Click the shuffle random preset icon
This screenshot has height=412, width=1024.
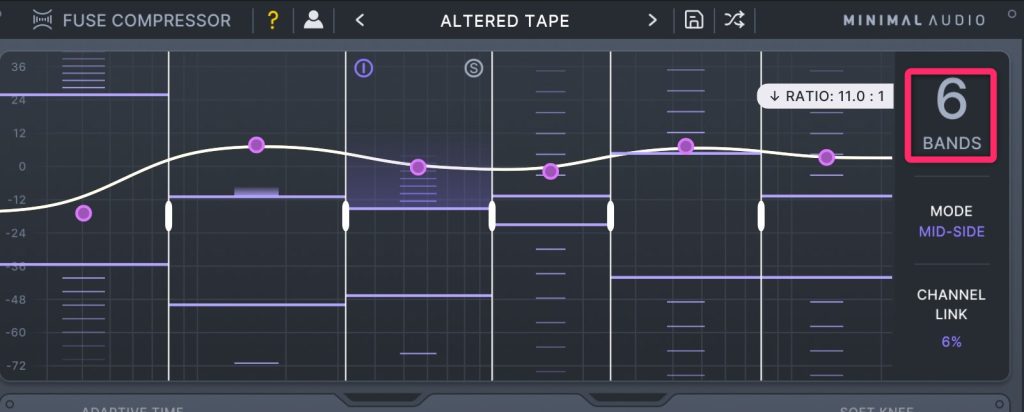click(x=734, y=20)
